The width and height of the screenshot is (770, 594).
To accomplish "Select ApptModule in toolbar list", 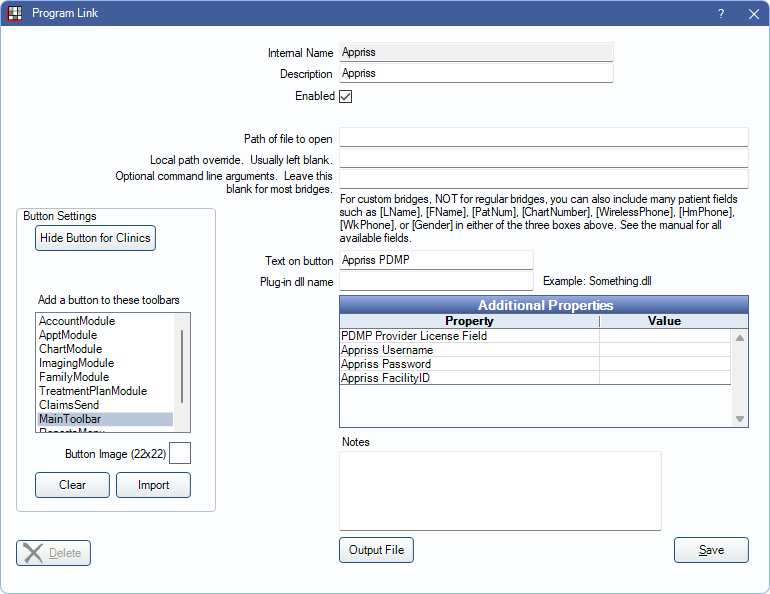I will coord(105,335).
